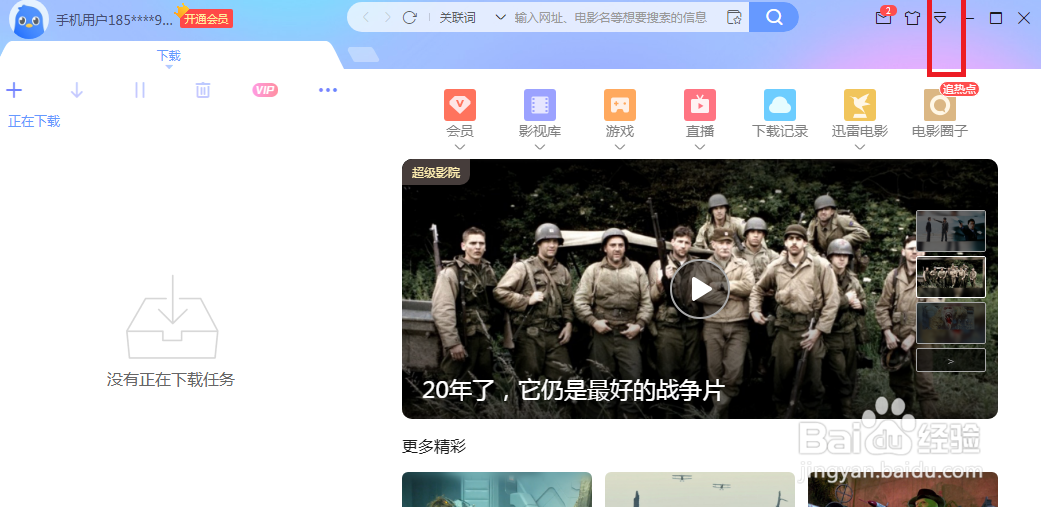The image size is (1041, 507).
Task: Click the empty download box illustration
Action: (x=172, y=317)
